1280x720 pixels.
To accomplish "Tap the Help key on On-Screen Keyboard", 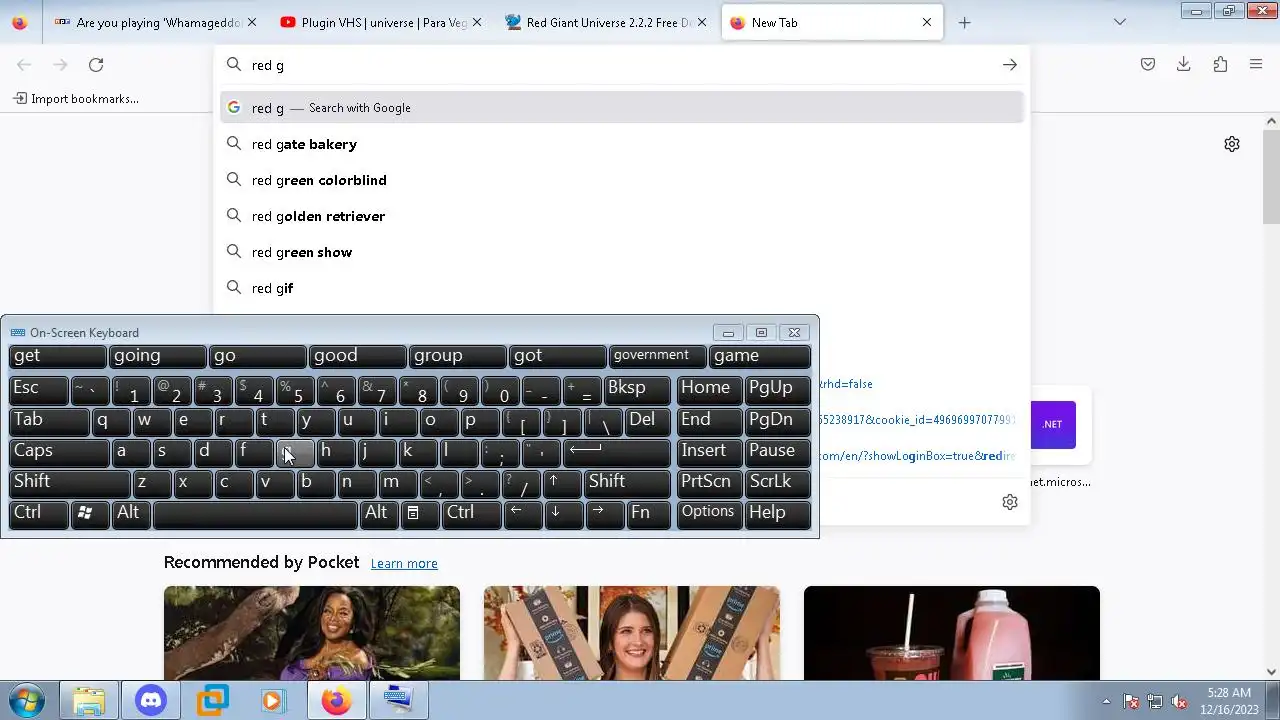I will point(777,513).
